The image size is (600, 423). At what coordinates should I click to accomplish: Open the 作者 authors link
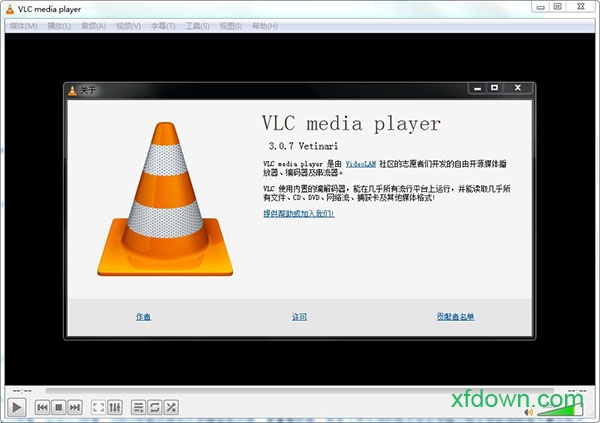pos(143,317)
